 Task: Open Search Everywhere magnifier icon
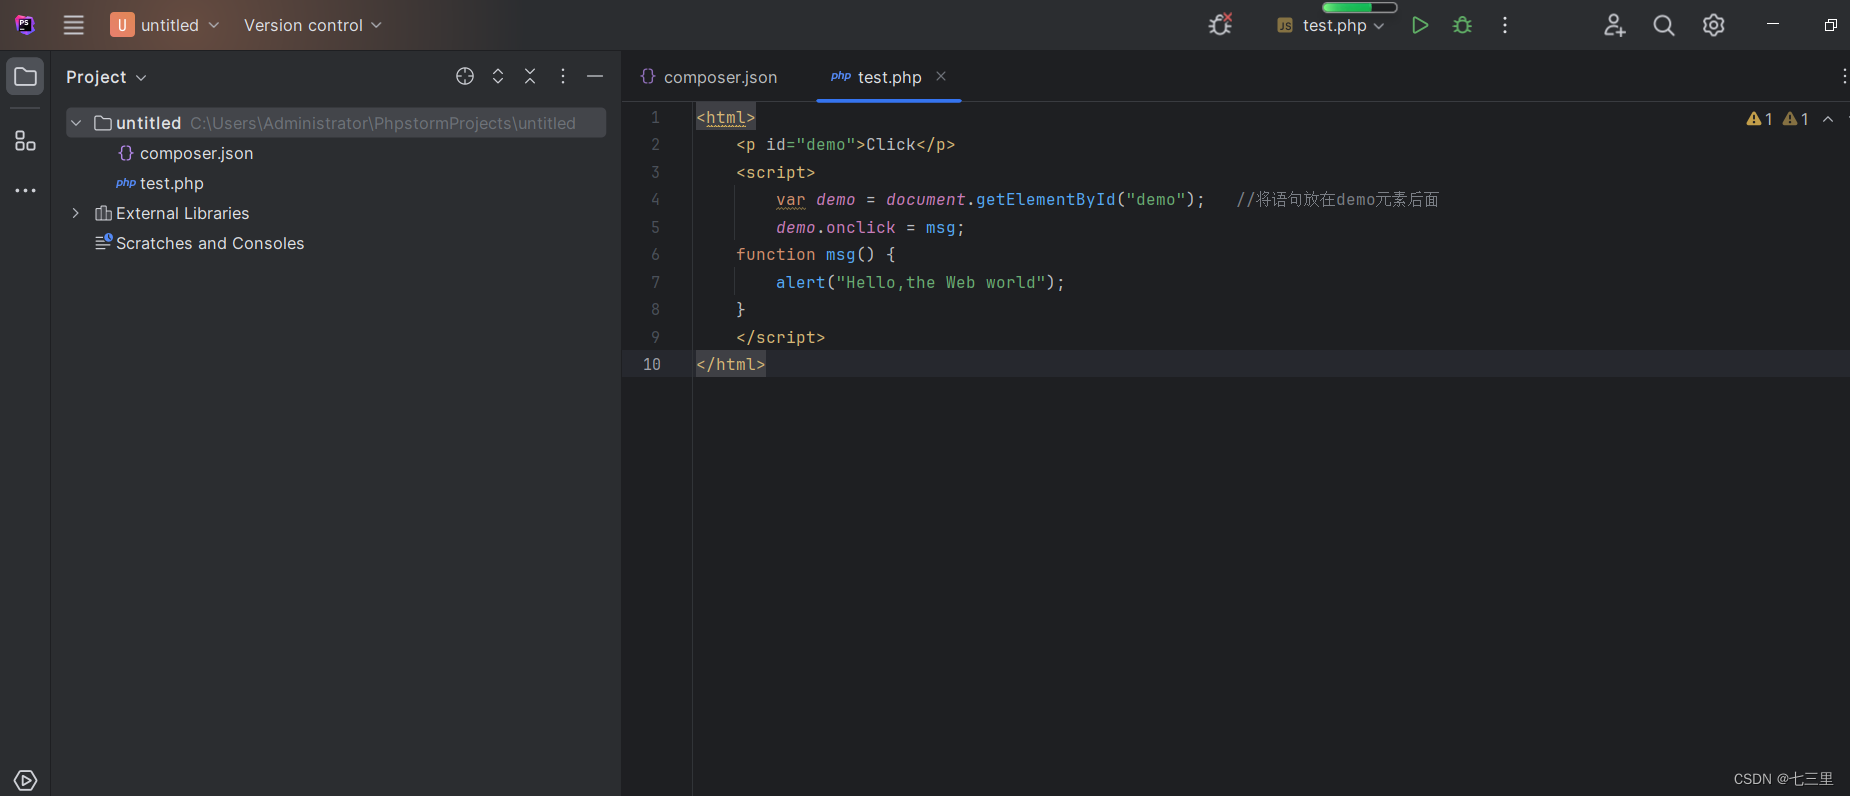(x=1664, y=25)
